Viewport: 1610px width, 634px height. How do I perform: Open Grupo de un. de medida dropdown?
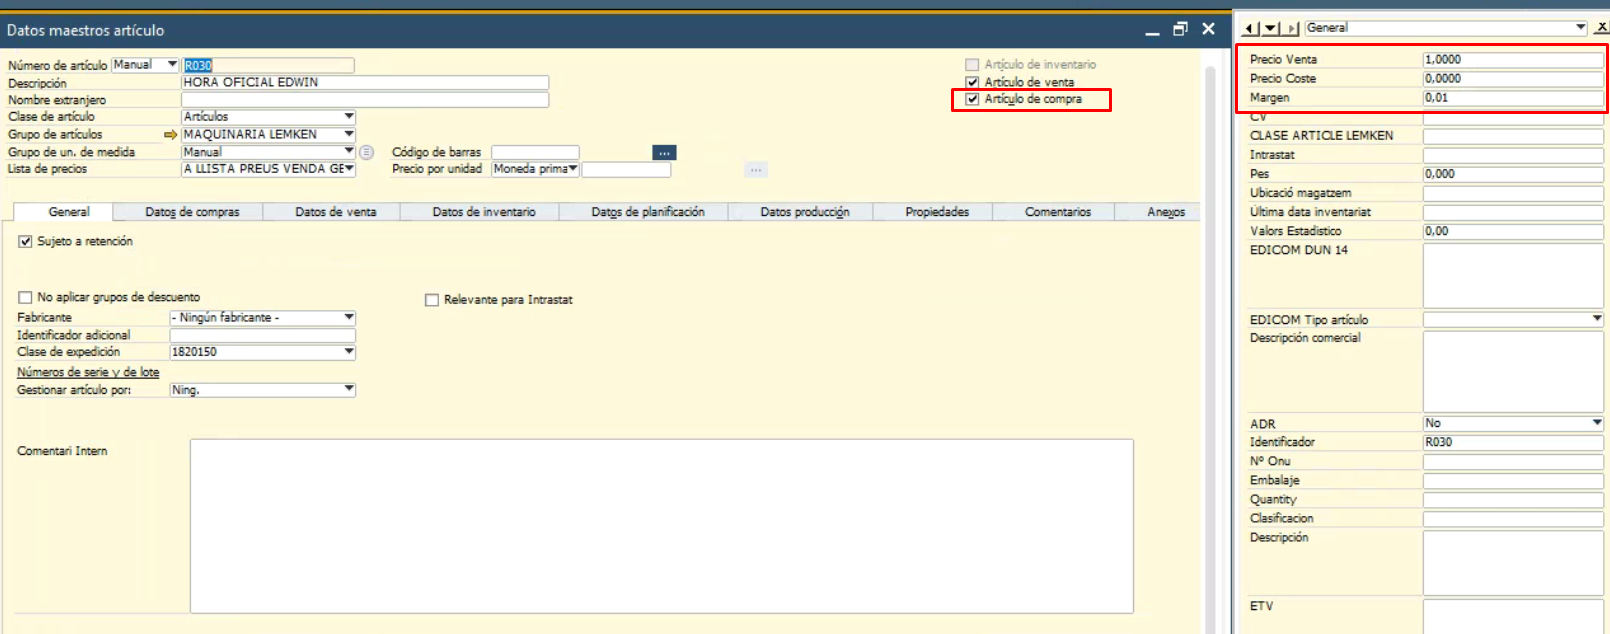point(349,151)
